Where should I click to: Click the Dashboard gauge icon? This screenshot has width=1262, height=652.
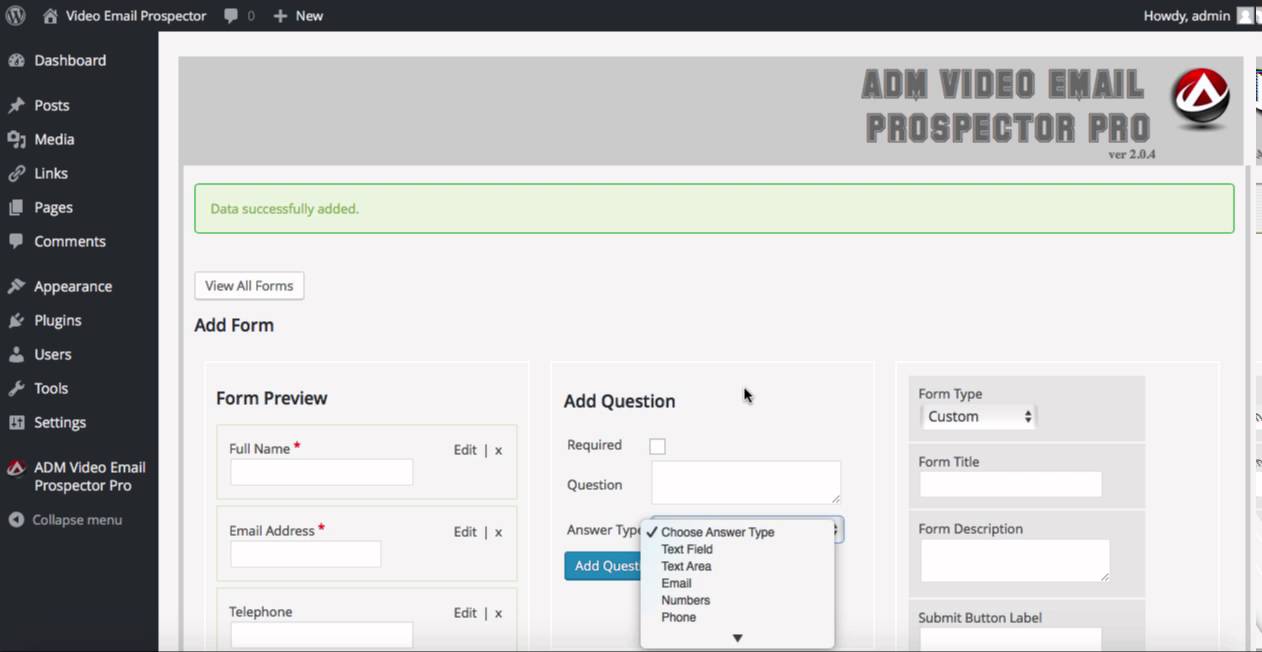[16, 60]
